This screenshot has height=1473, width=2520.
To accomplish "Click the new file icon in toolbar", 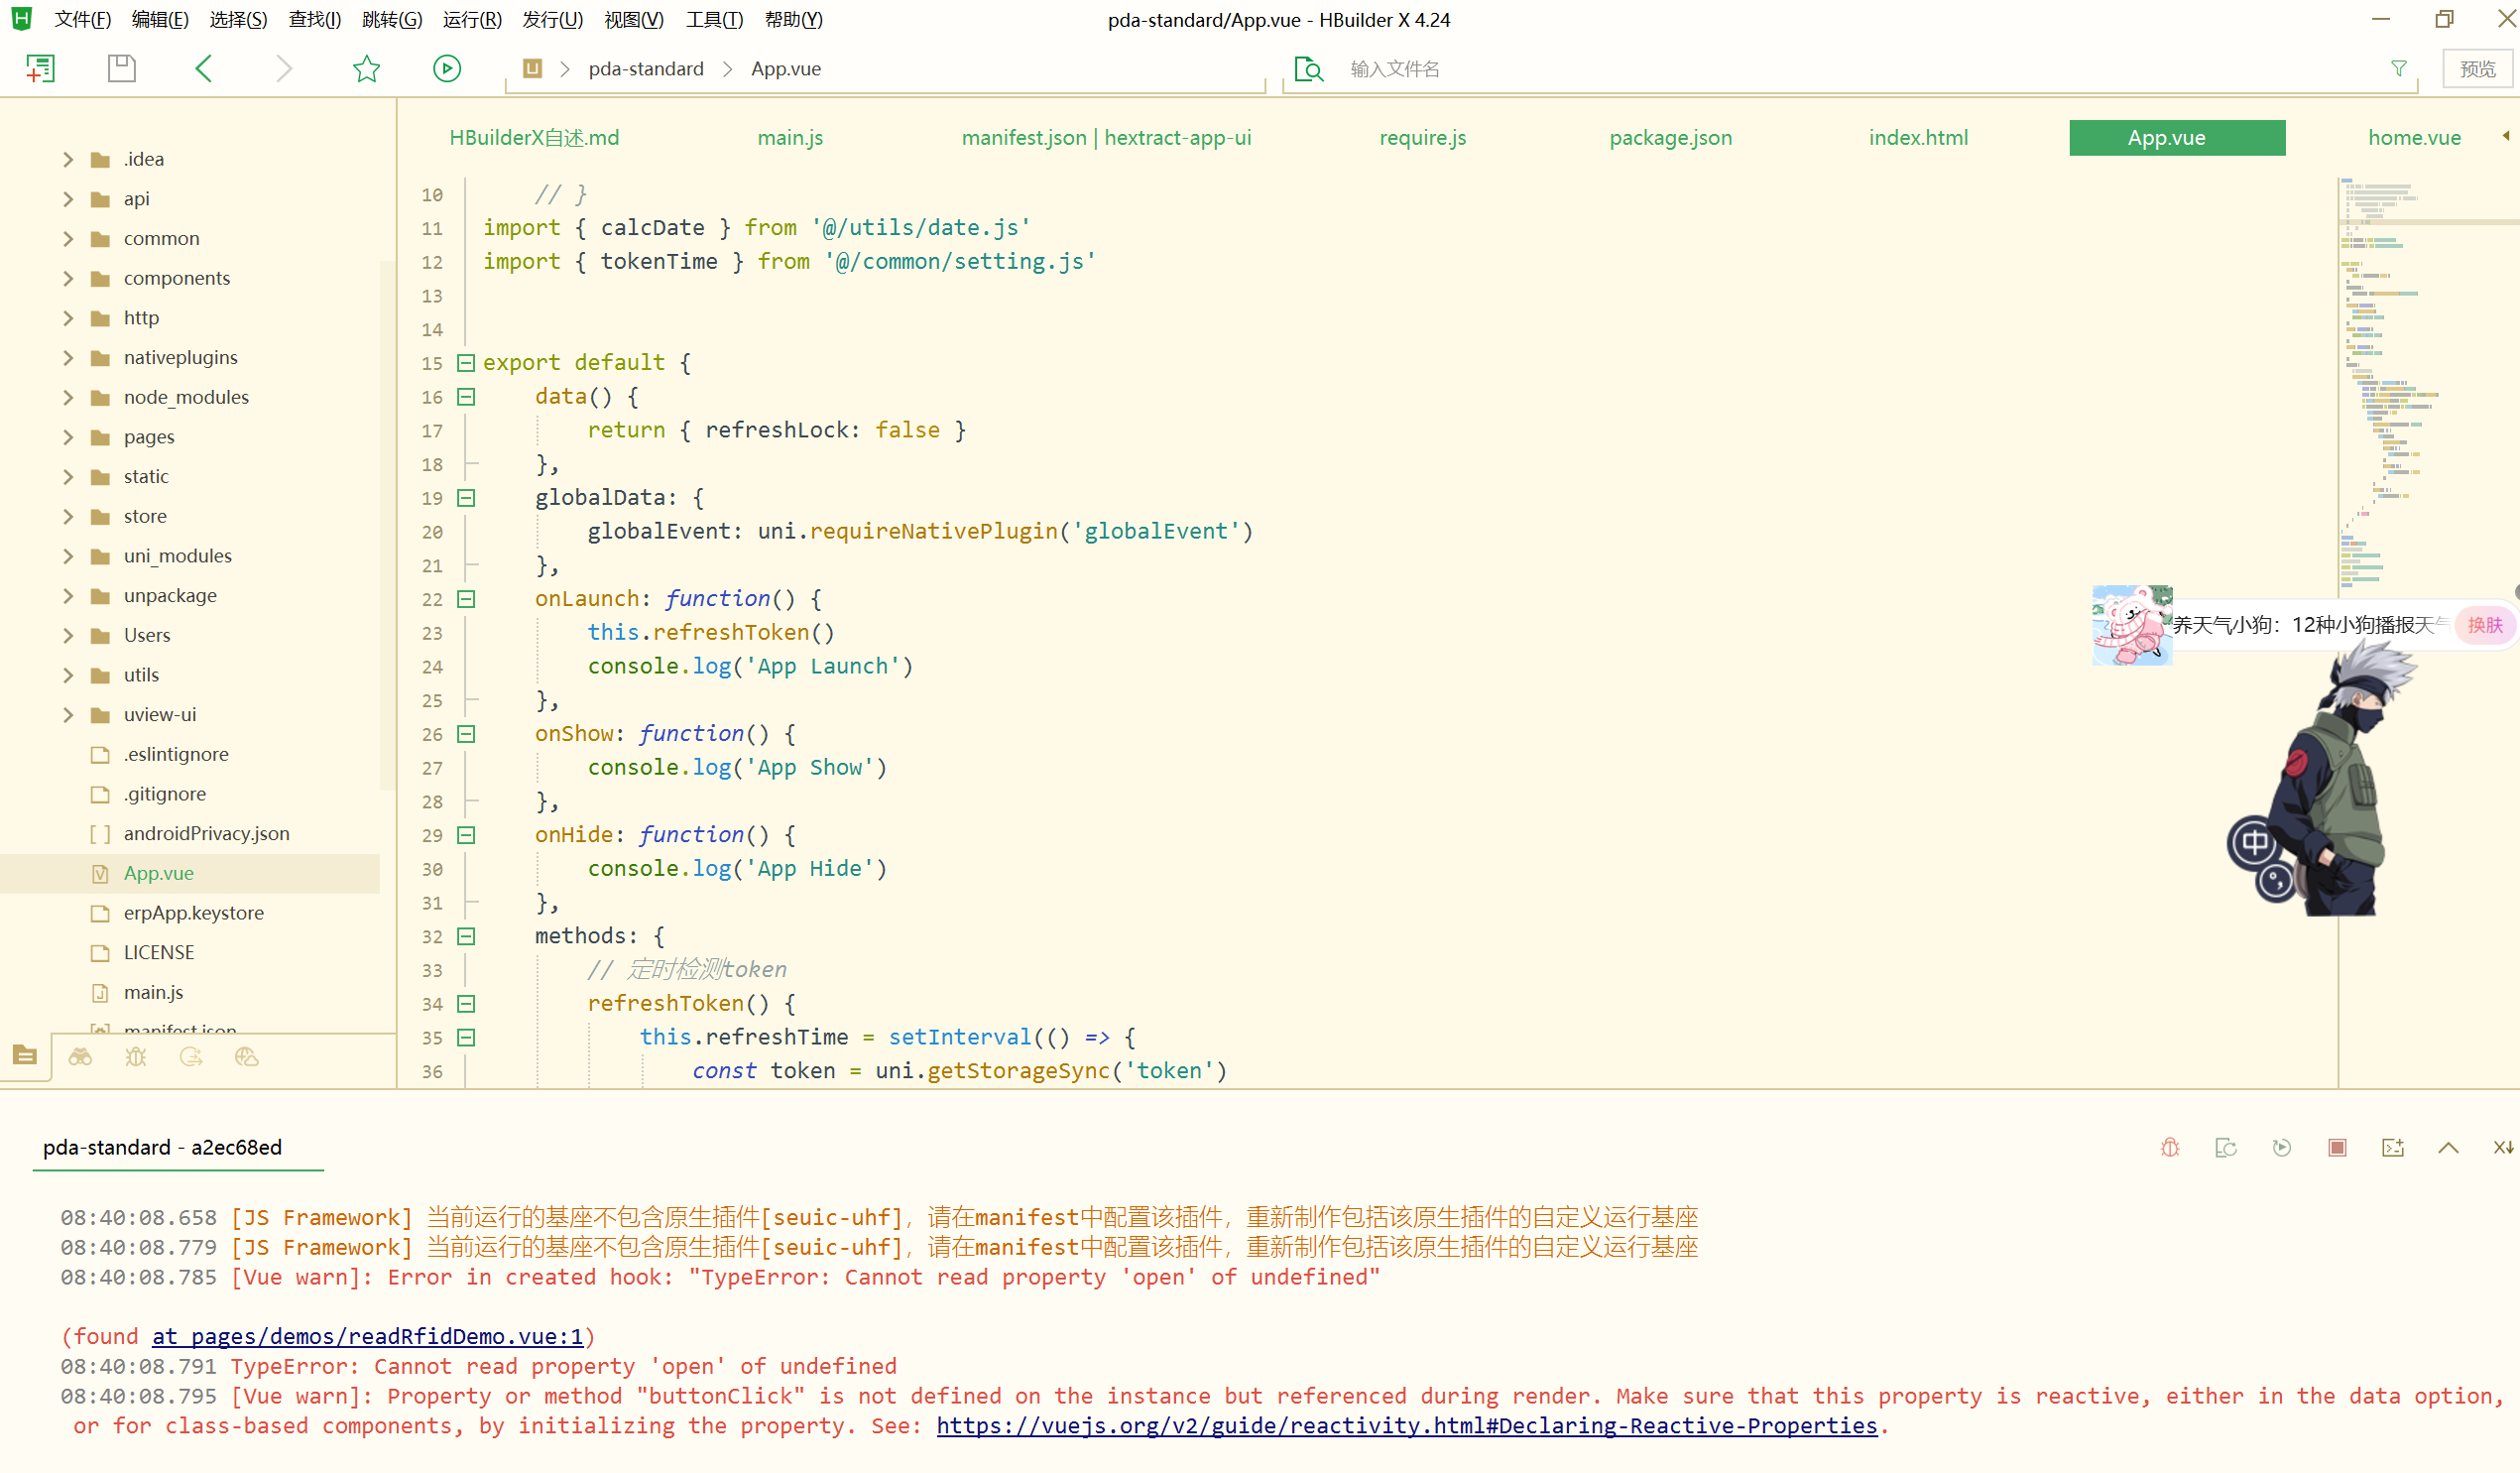I will coord(40,68).
